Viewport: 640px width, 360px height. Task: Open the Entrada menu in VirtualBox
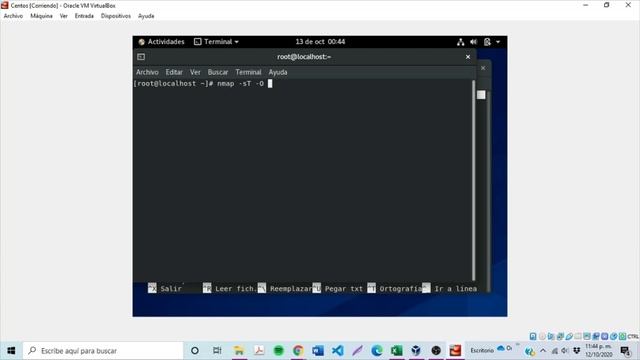click(84, 16)
